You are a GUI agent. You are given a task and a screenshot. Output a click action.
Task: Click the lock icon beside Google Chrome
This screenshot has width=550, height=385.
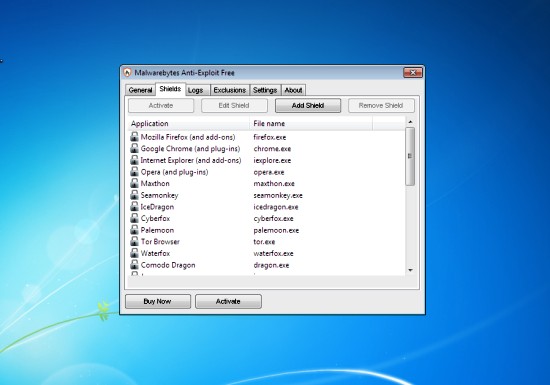[134, 148]
